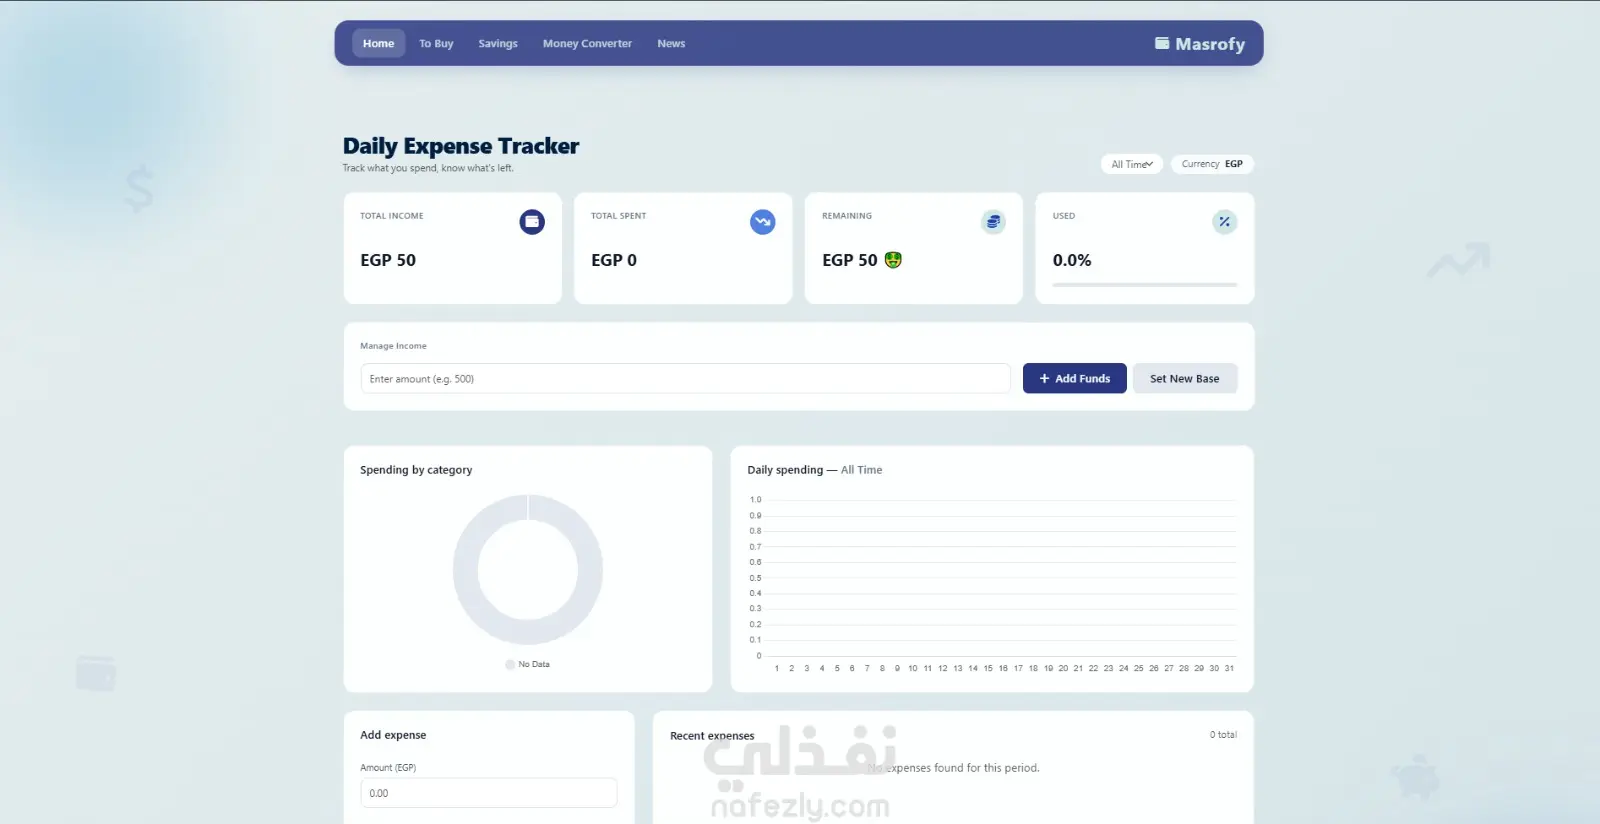1600x824 pixels.
Task: Click the wallet icon in Total Income card
Action: point(532,222)
